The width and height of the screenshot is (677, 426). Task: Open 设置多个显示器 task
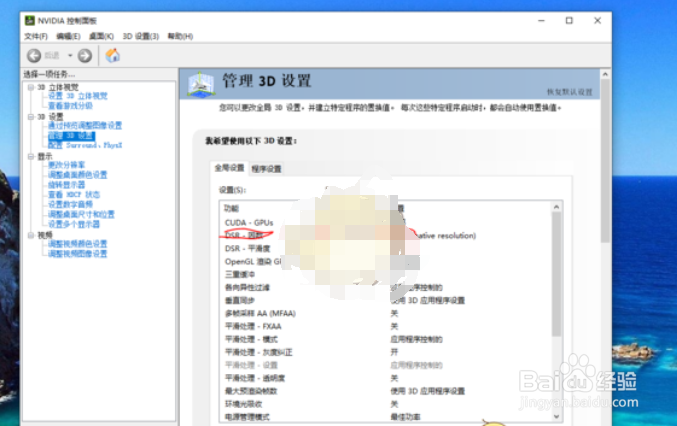[74, 224]
